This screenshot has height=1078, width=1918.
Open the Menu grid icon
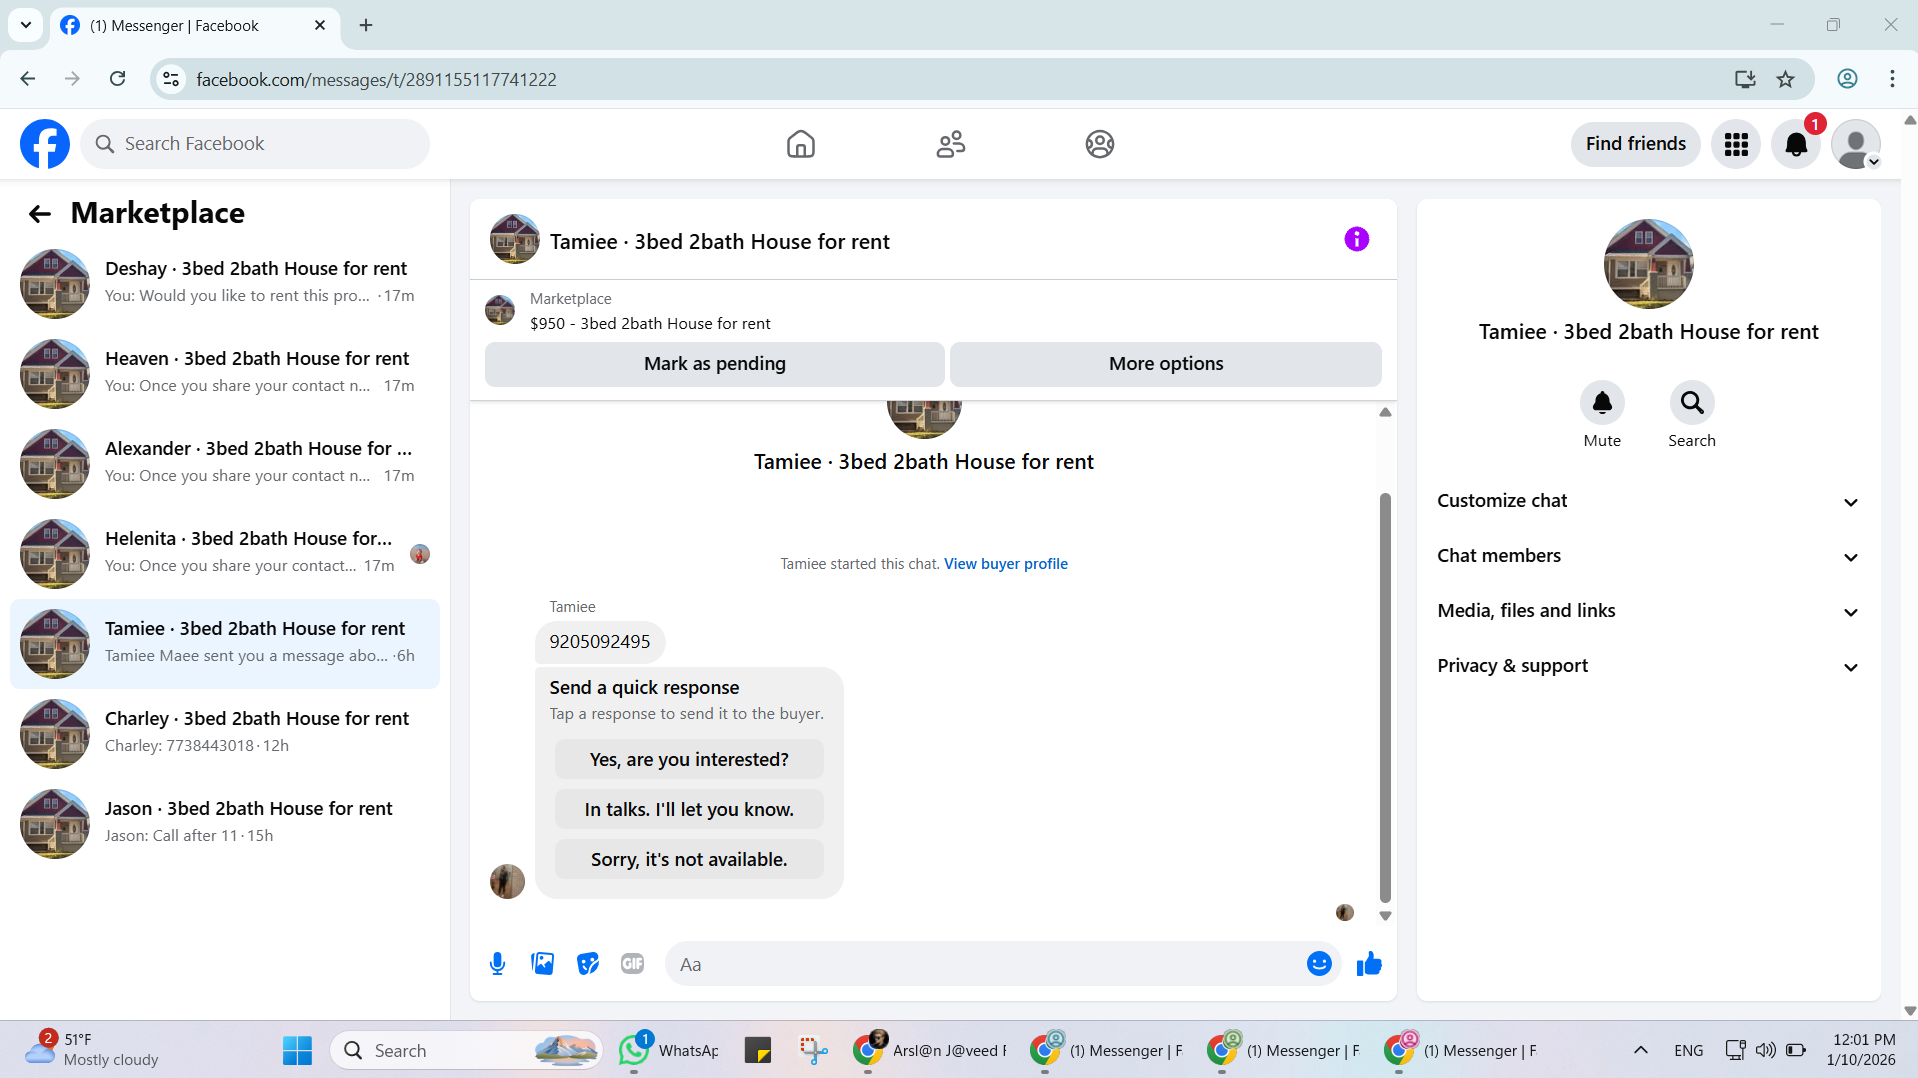click(x=1736, y=144)
